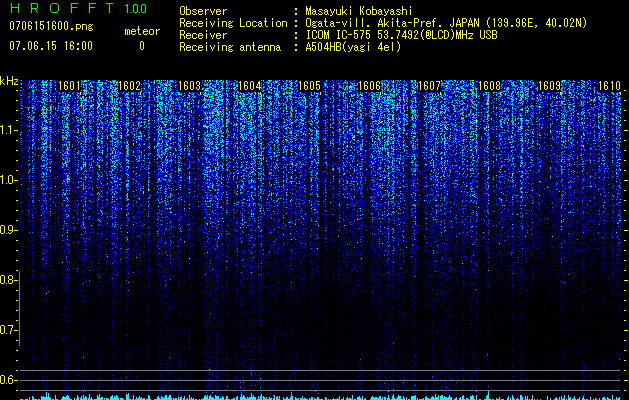Viewport: 629px width, 400px height.
Task: Click the 1606 time marker
Action: click(x=369, y=86)
